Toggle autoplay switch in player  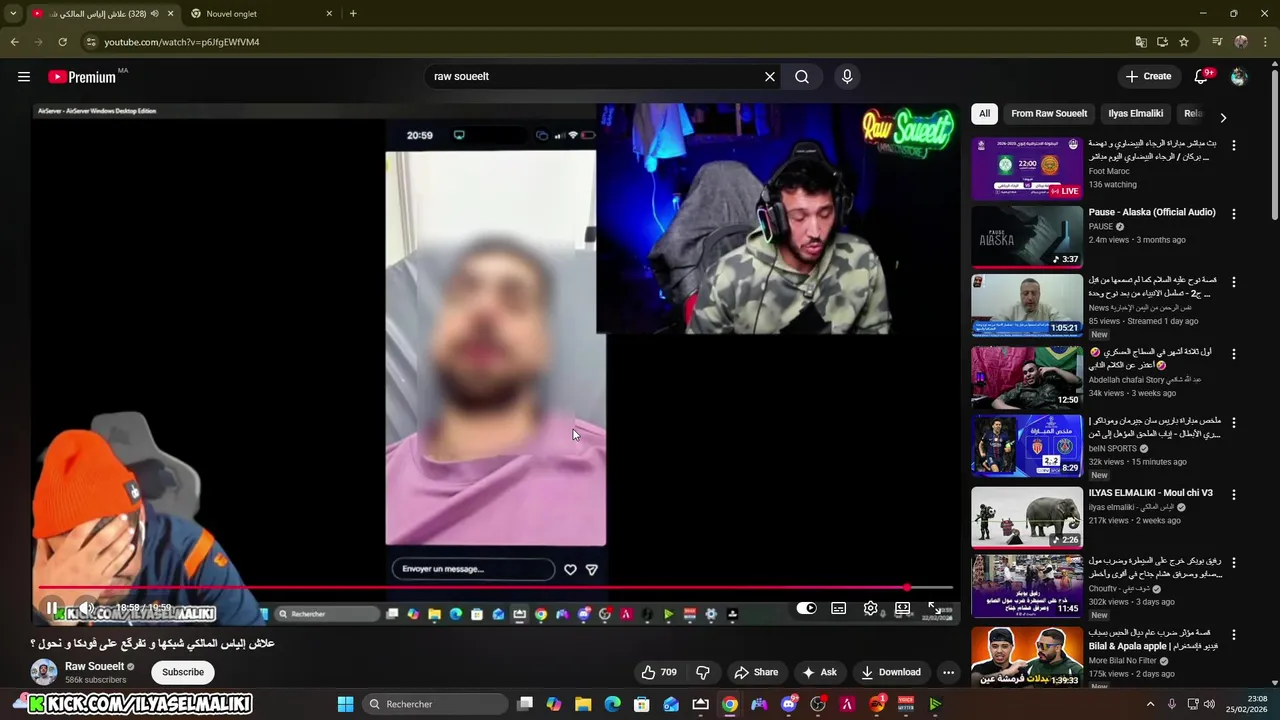pyautogui.click(x=806, y=608)
